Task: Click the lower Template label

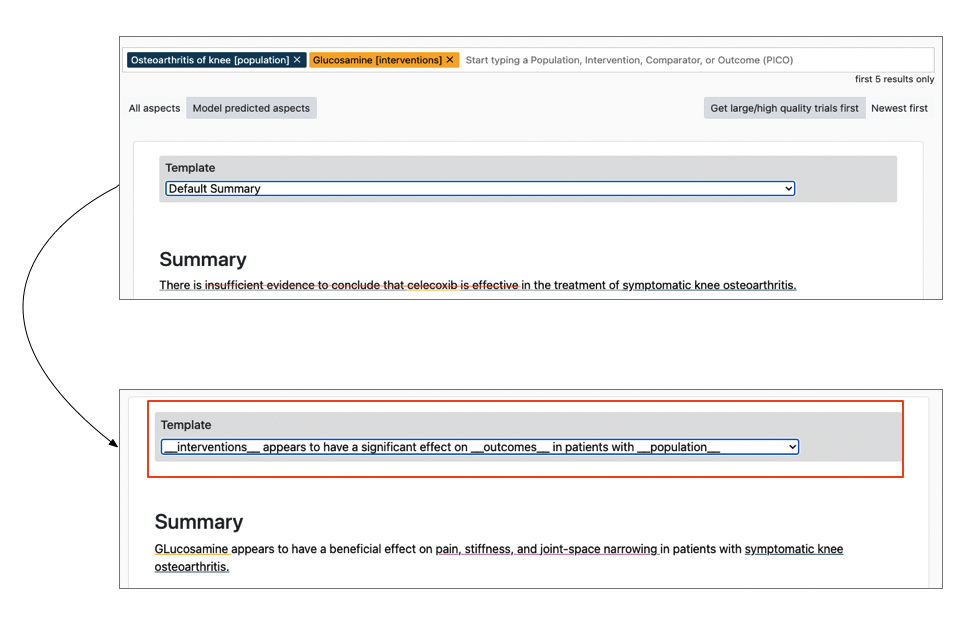Action: (x=186, y=425)
